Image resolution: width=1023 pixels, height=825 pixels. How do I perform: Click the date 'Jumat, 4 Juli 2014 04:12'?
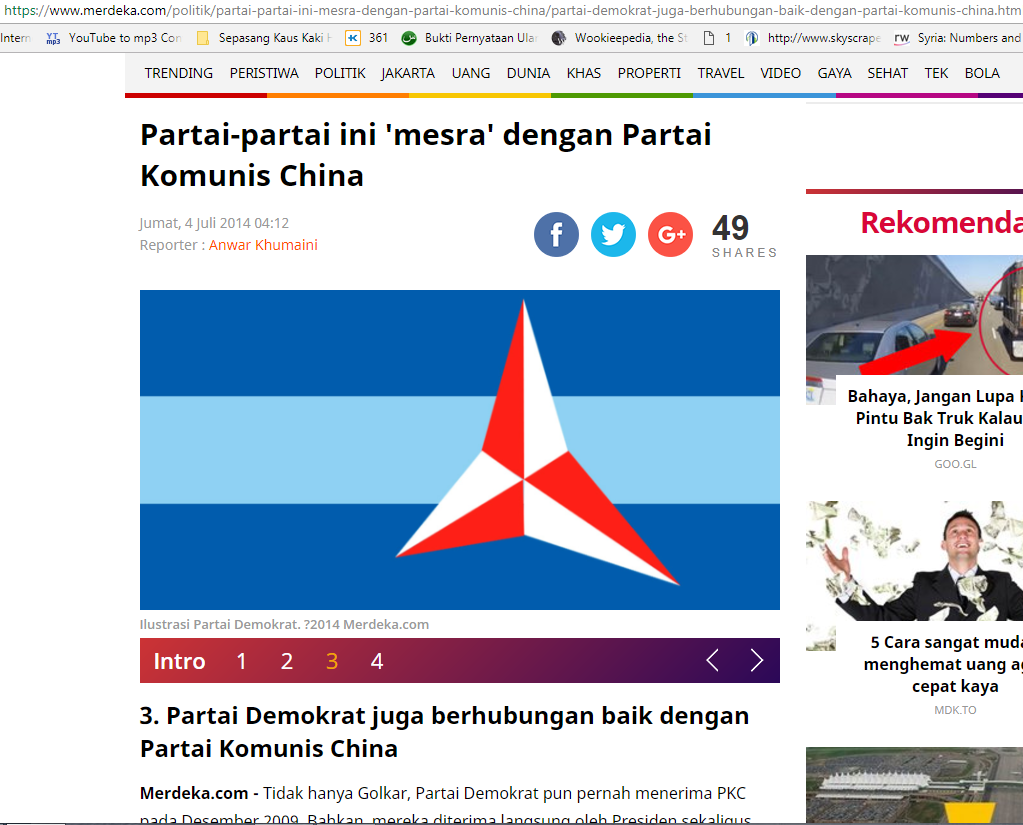pos(214,223)
